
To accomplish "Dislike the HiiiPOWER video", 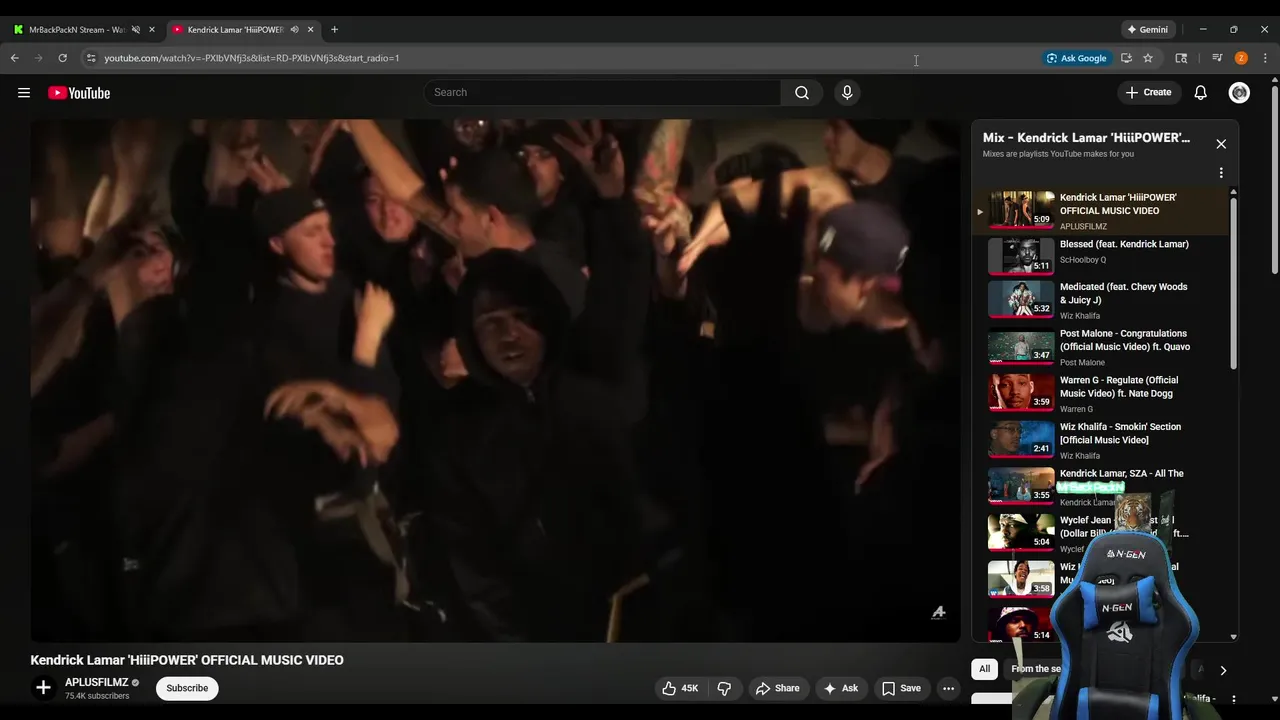I will pos(724,688).
